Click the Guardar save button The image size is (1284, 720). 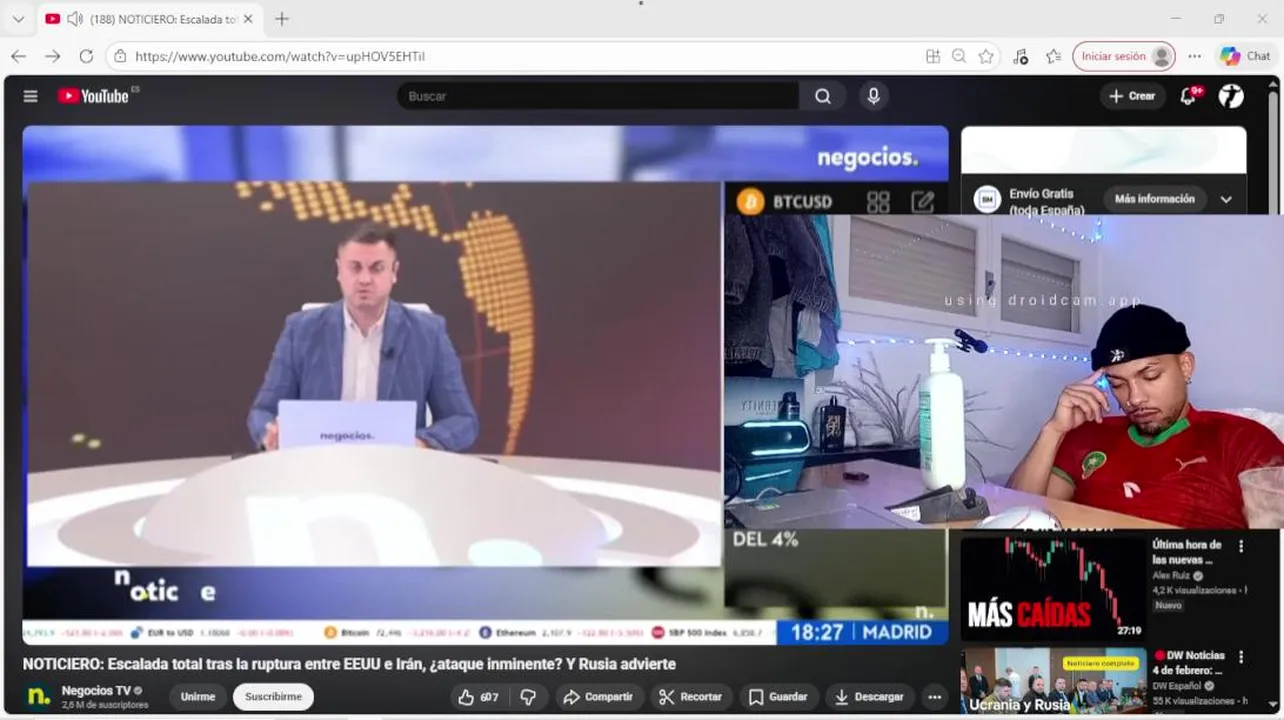pyautogui.click(x=778, y=697)
